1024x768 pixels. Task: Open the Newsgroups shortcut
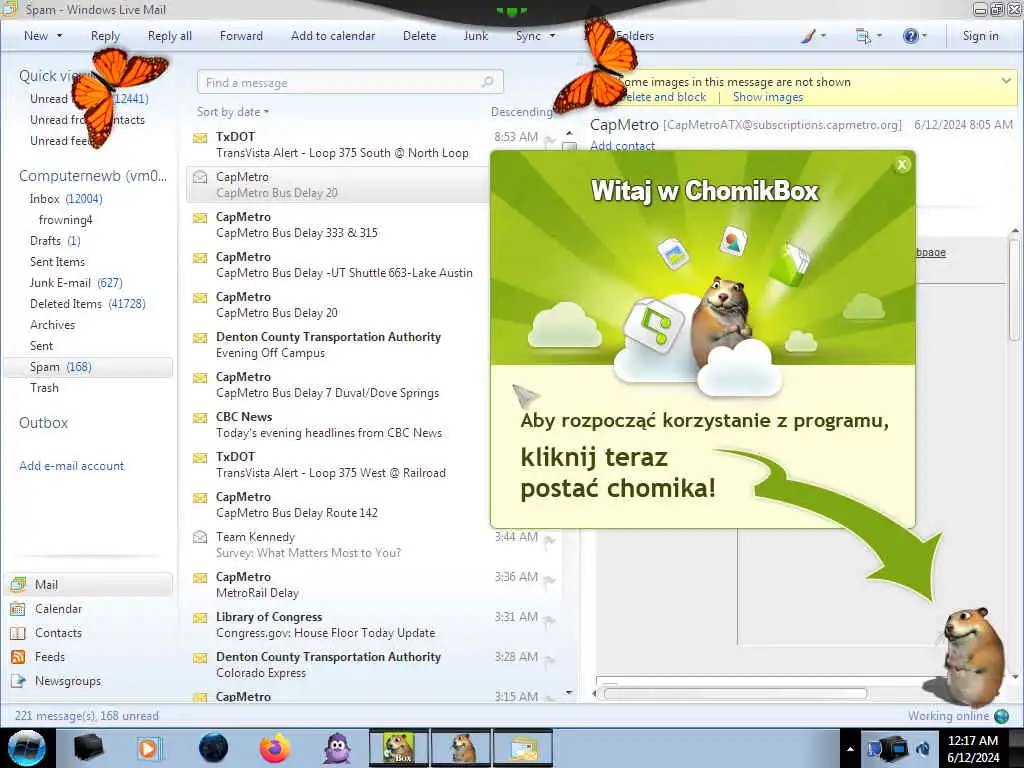tap(18, 680)
